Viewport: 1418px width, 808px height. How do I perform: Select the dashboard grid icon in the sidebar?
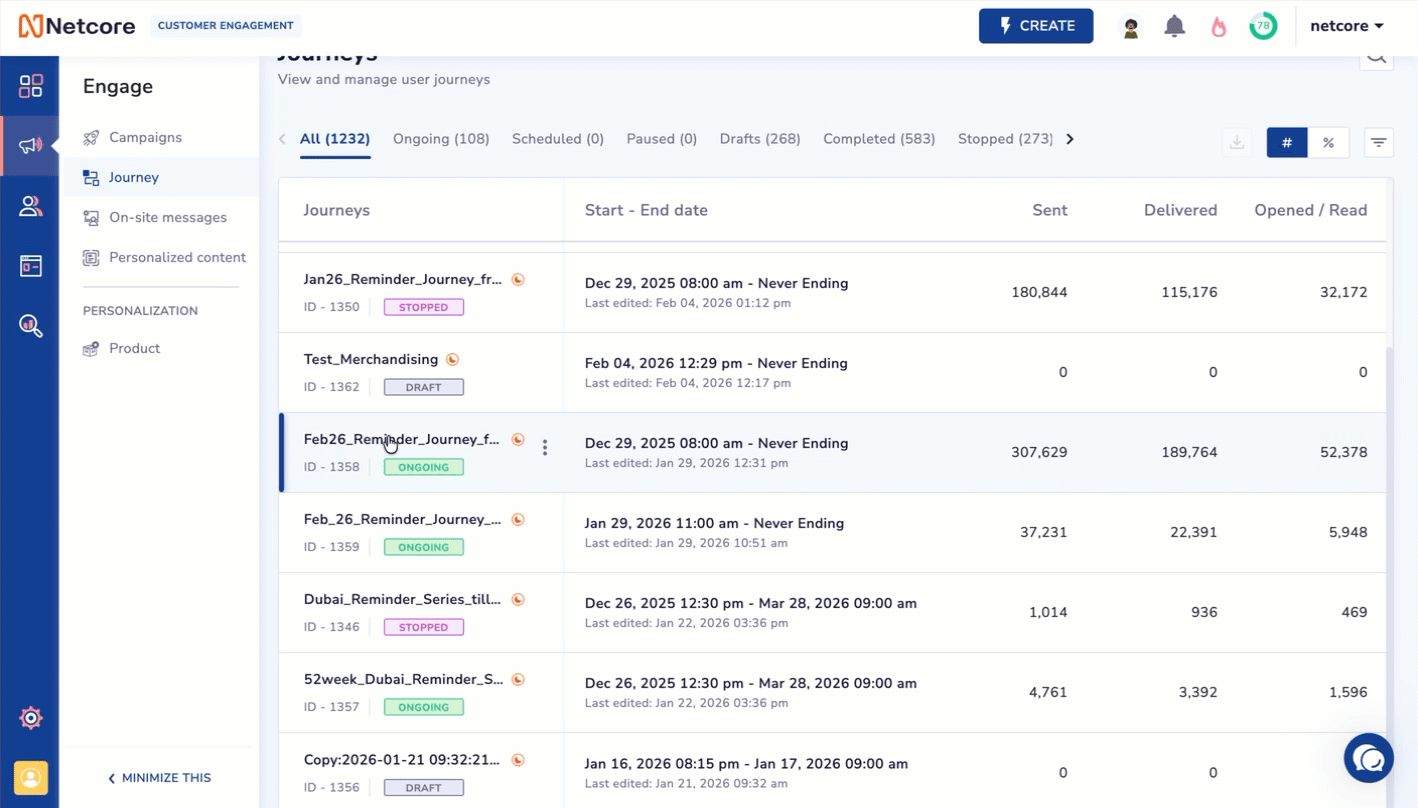pyautogui.click(x=30, y=86)
